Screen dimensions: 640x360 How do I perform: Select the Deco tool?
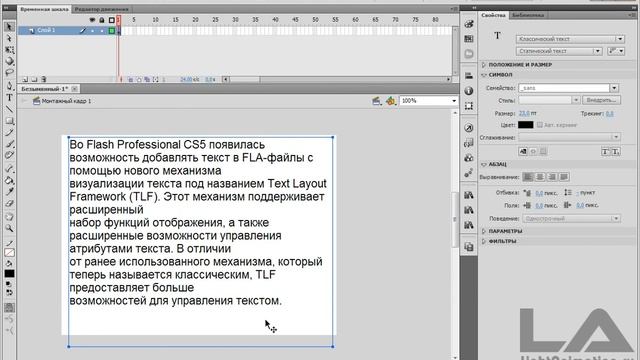coord(9,155)
